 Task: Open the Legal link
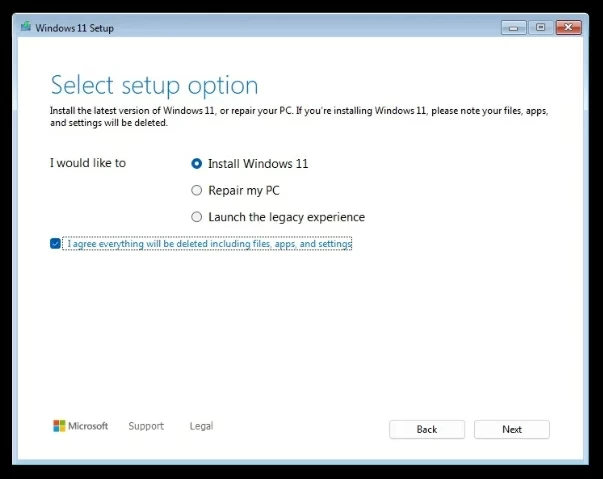201,426
